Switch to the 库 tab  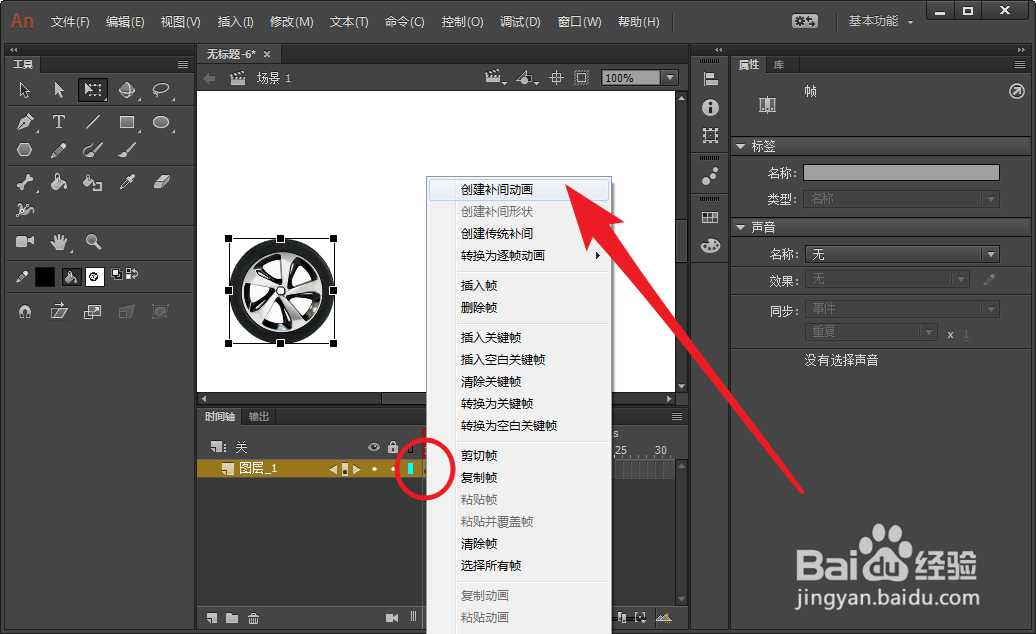tap(779, 64)
